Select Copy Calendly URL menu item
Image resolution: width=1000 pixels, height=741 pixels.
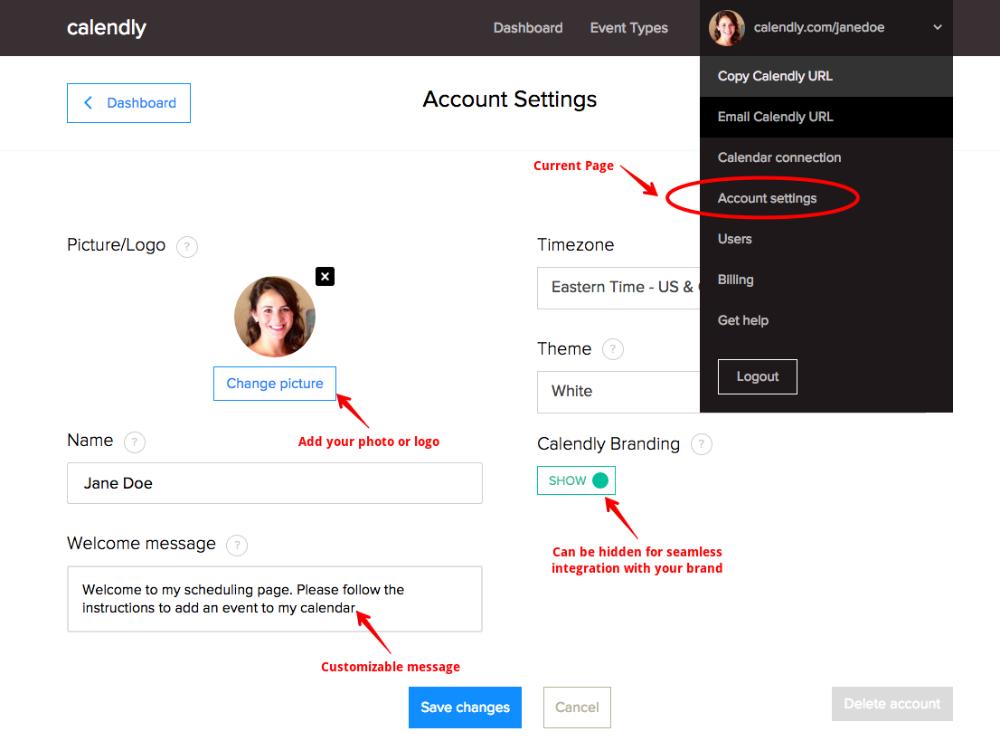[826, 77]
